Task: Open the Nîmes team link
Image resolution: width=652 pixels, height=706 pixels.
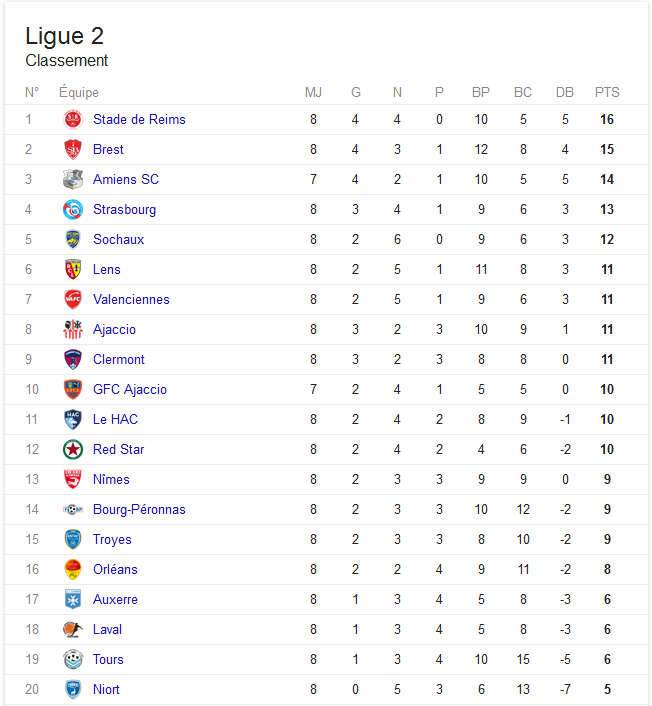Action: coord(111,480)
